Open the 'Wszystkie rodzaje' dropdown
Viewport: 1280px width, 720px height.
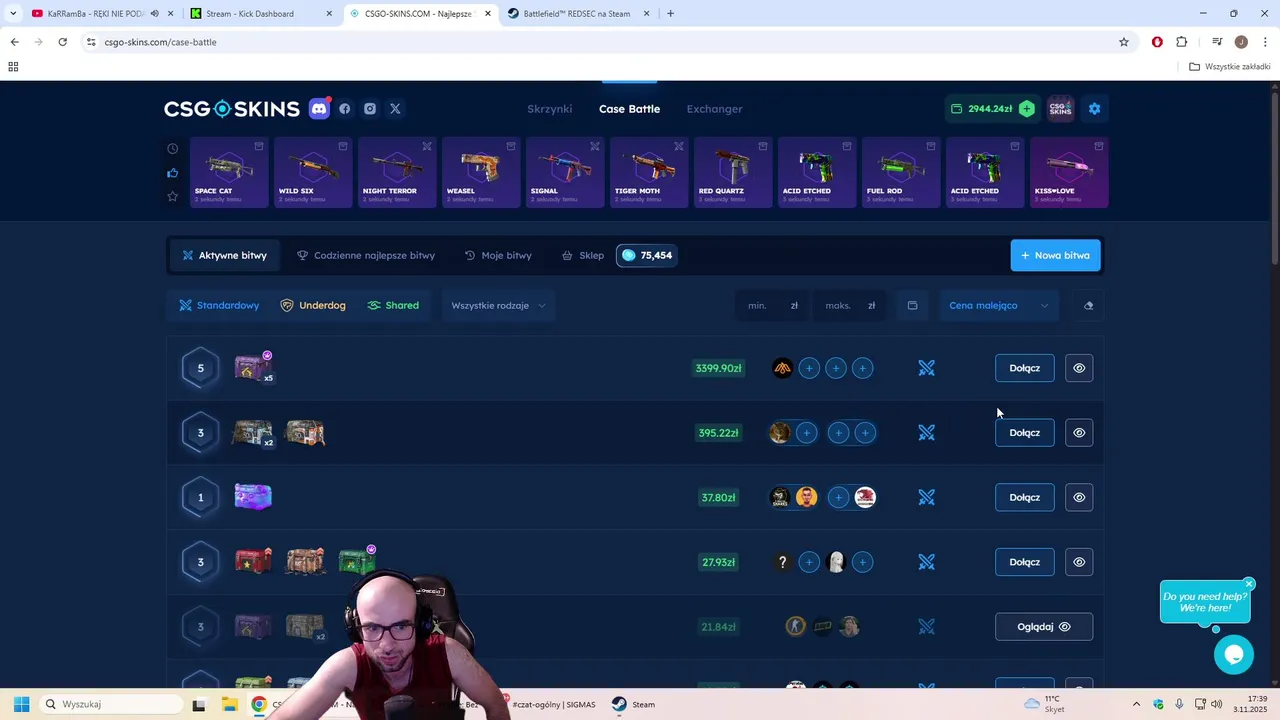coord(498,306)
